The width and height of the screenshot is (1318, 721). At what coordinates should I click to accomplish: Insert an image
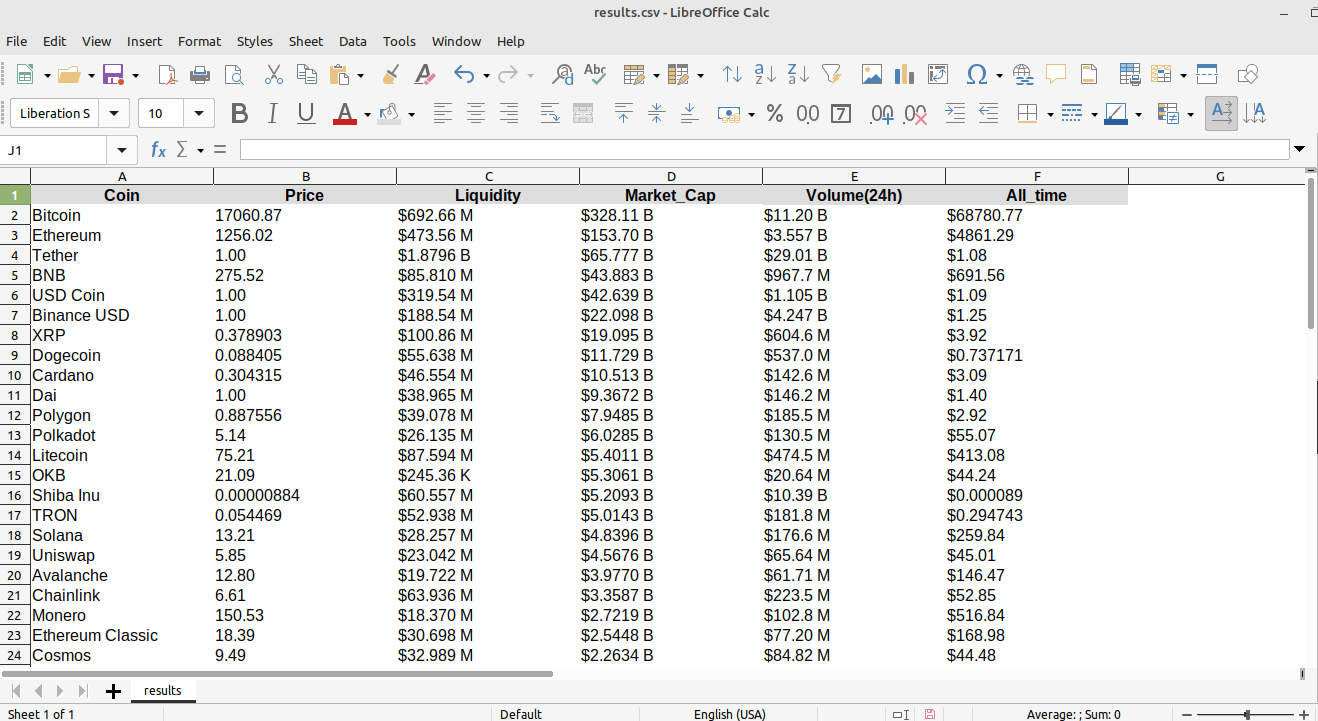tap(872, 74)
